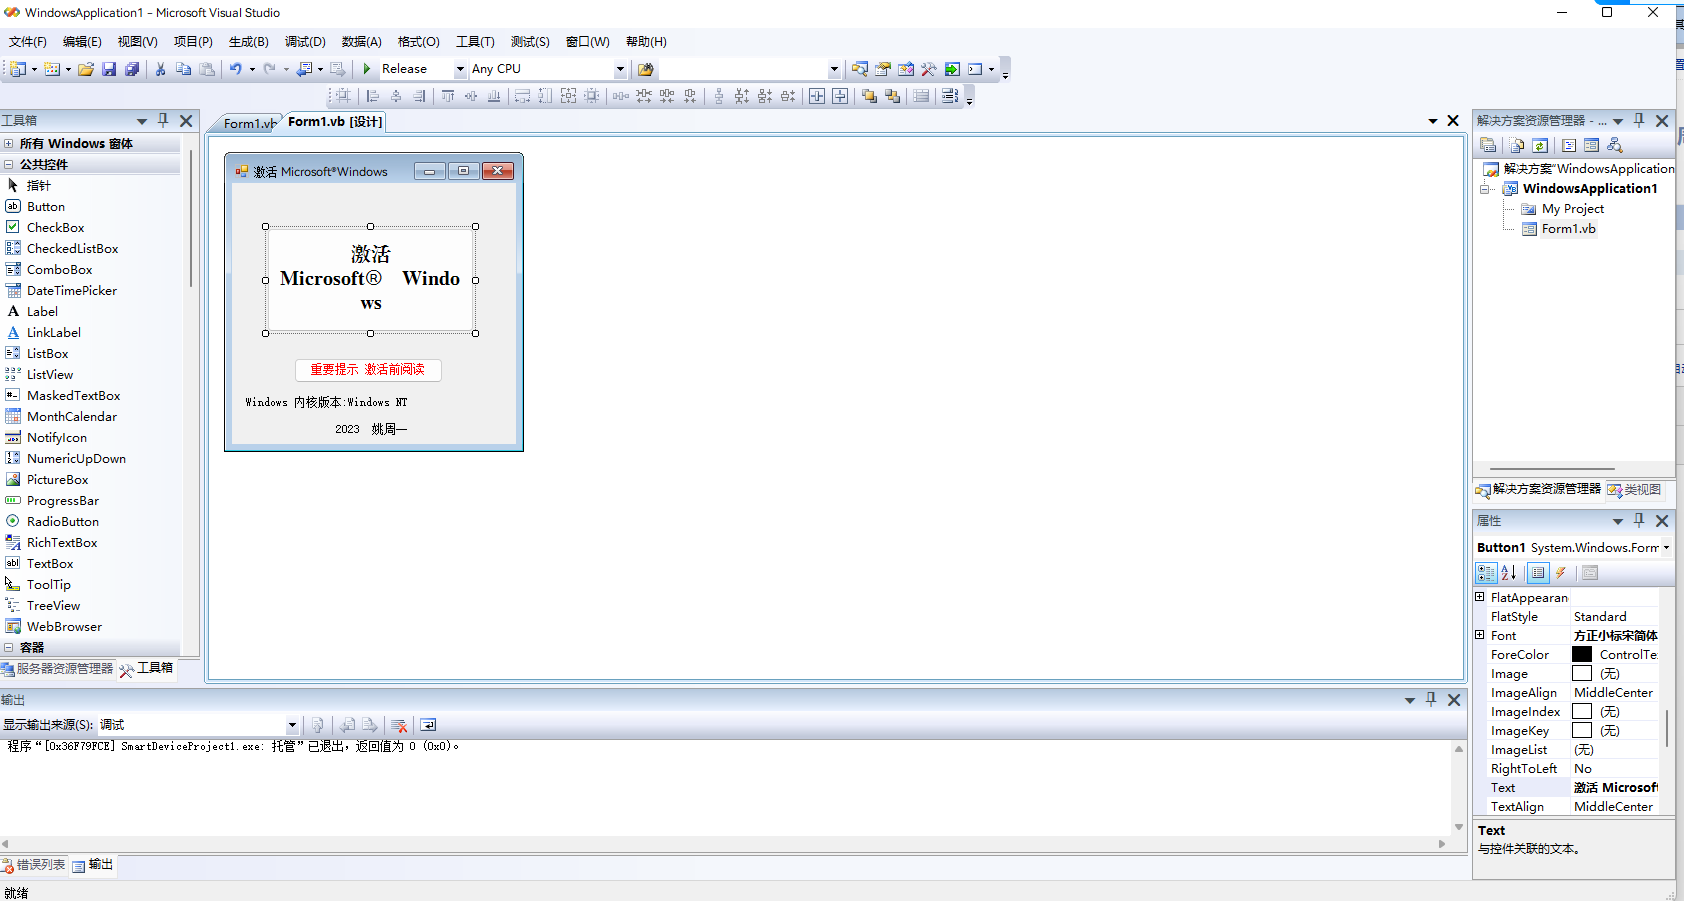Image resolution: width=1684 pixels, height=901 pixels.
Task: Open the Any CPU platform dropdown
Action: pos(620,69)
